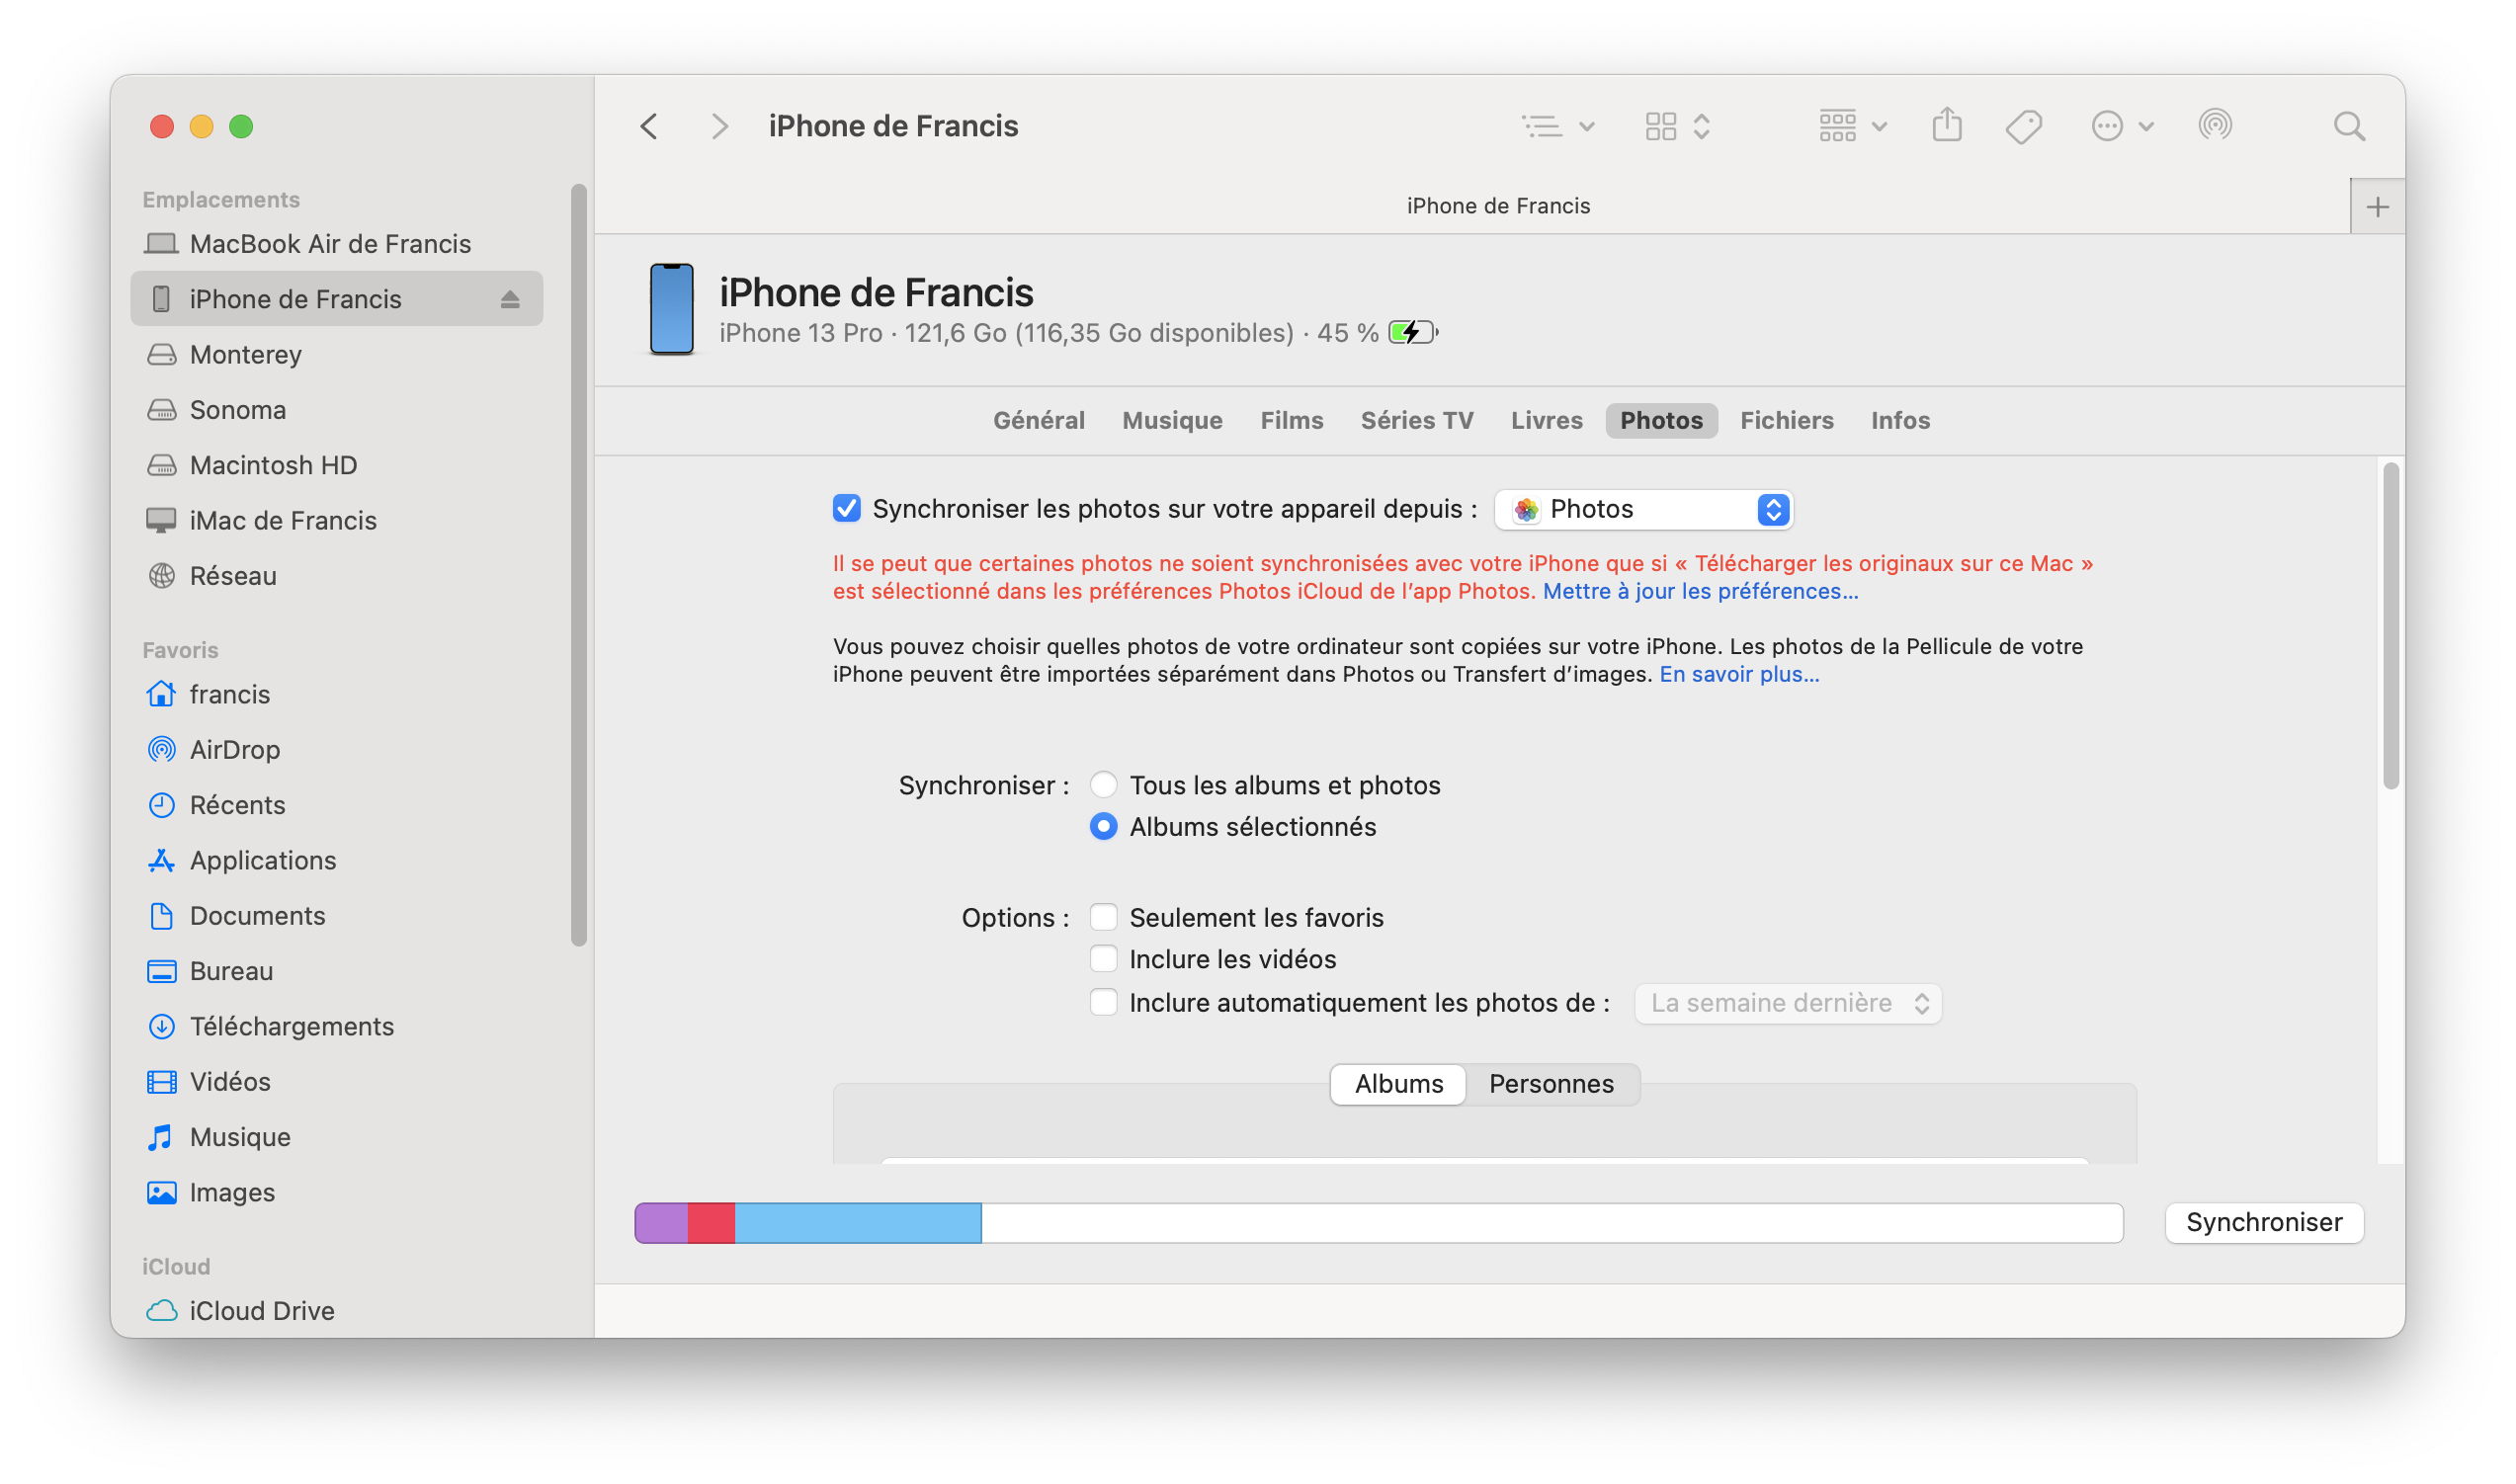Viewport: 2516px width, 1484px height.
Task: Click the search magnifier icon
Action: point(2348,126)
